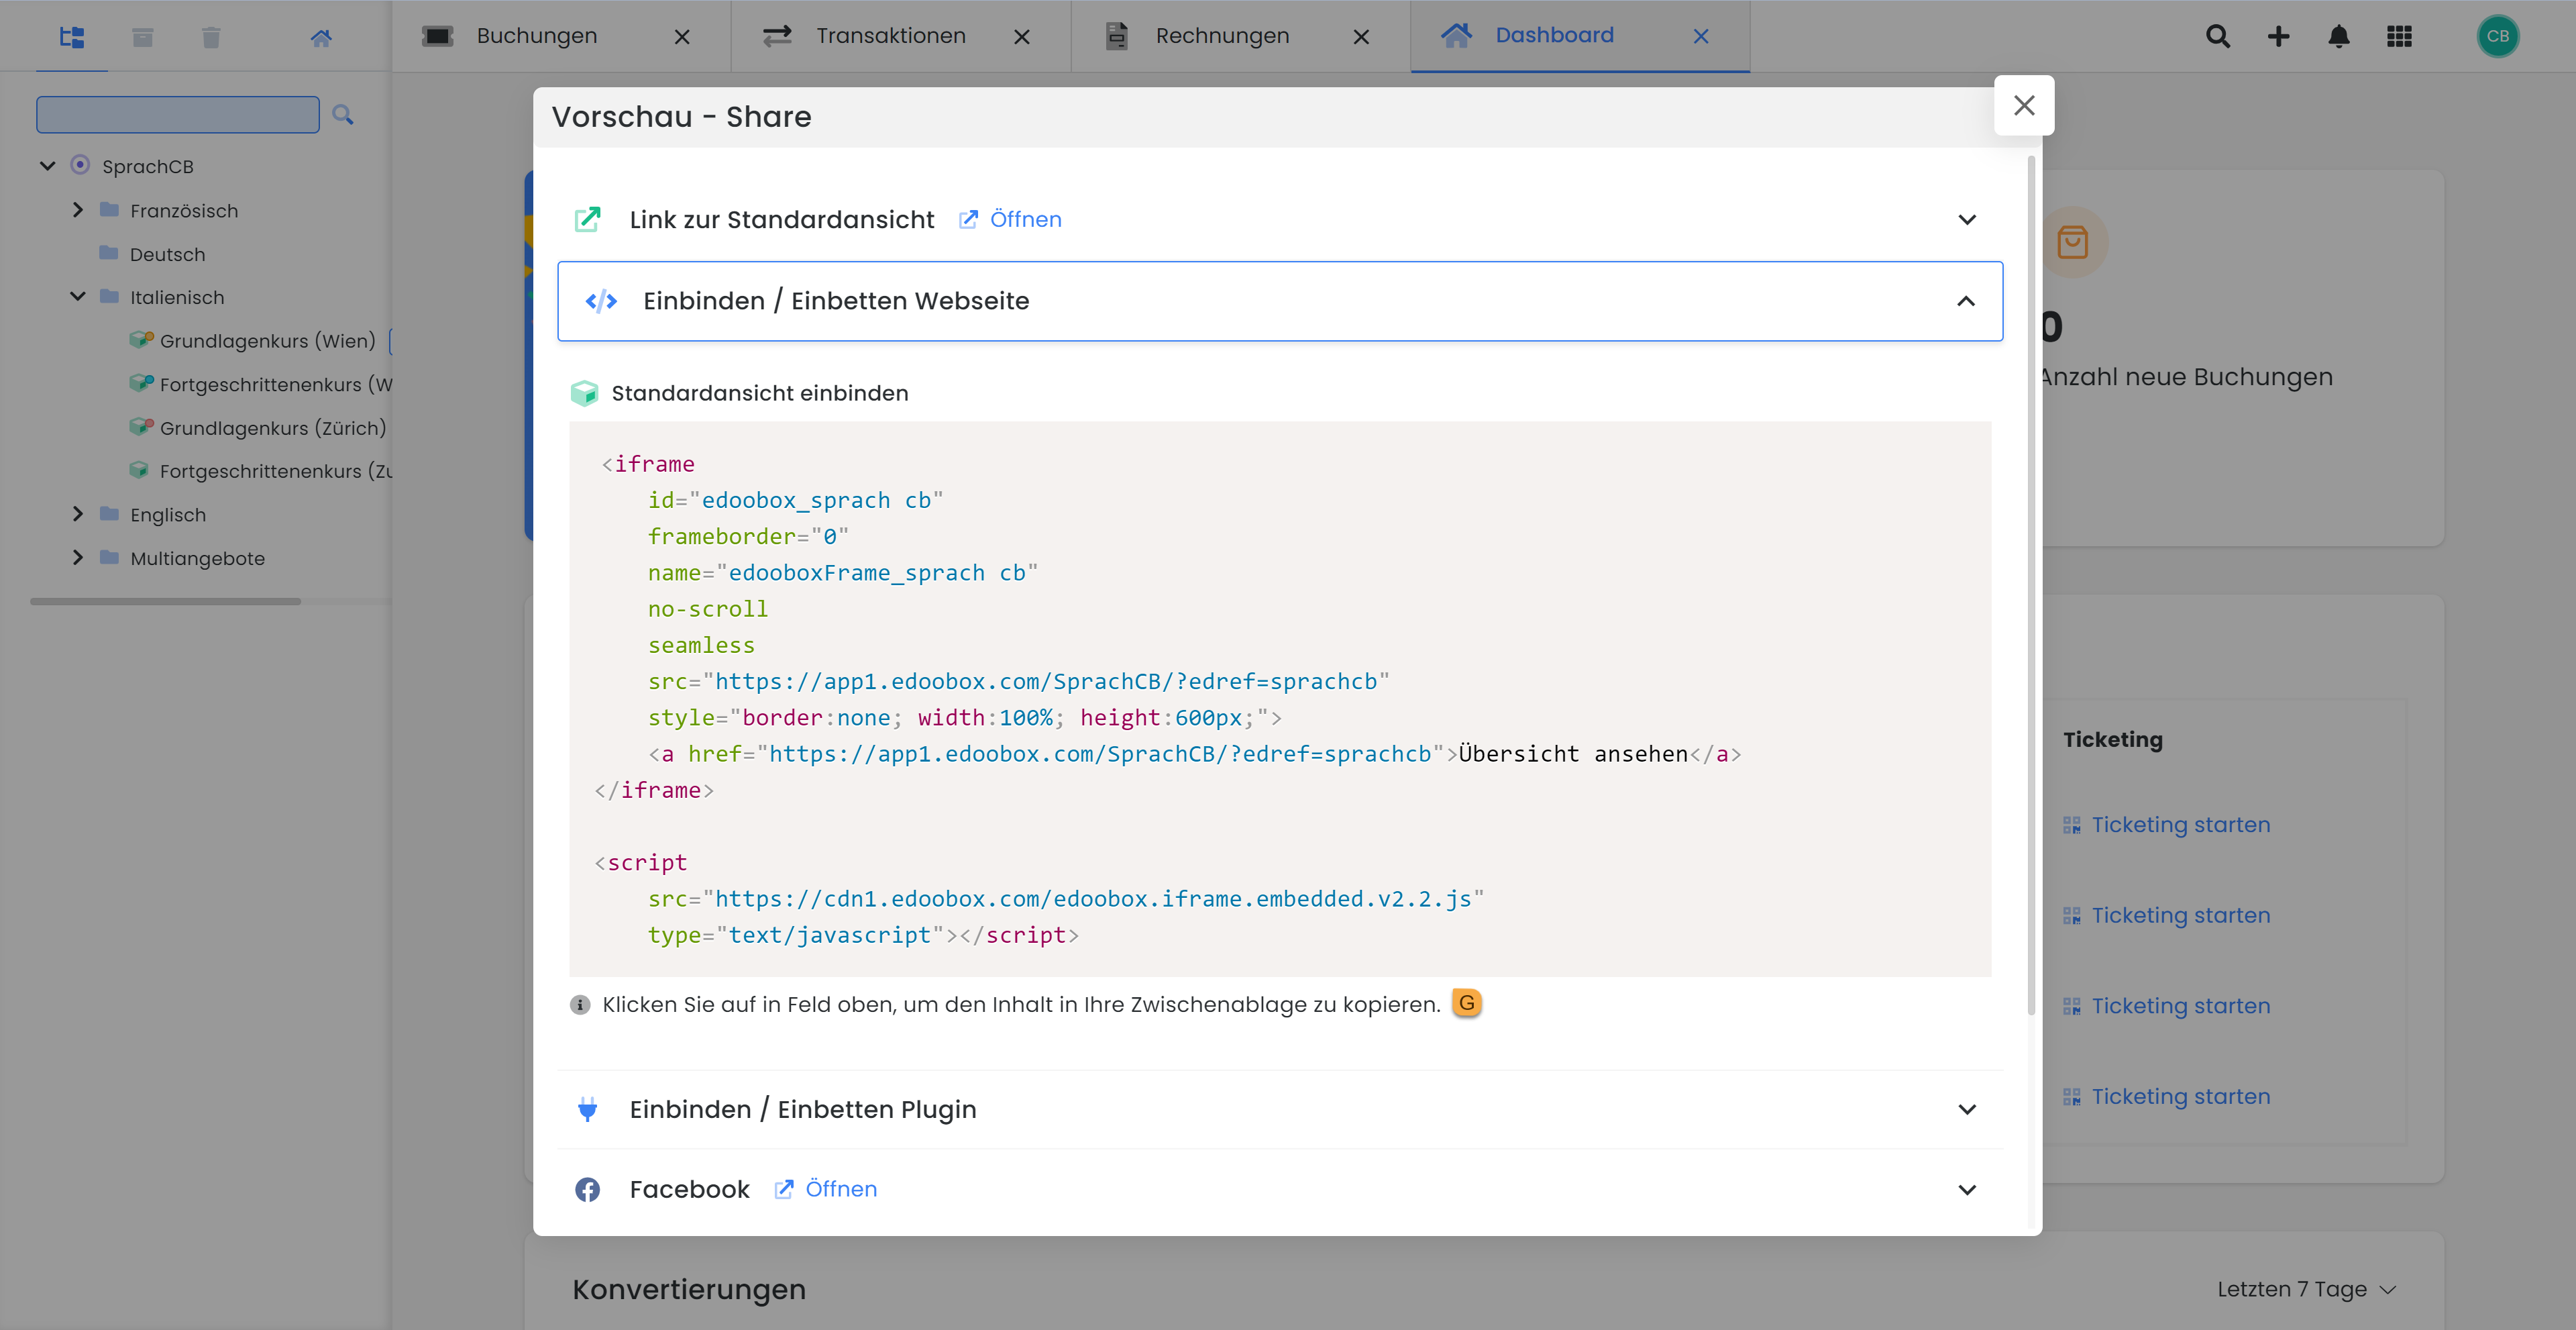Image resolution: width=2576 pixels, height=1330 pixels.
Task: Click the search magnifier icon in top bar
Action: pyautogui.click(x=2217, y=36)
